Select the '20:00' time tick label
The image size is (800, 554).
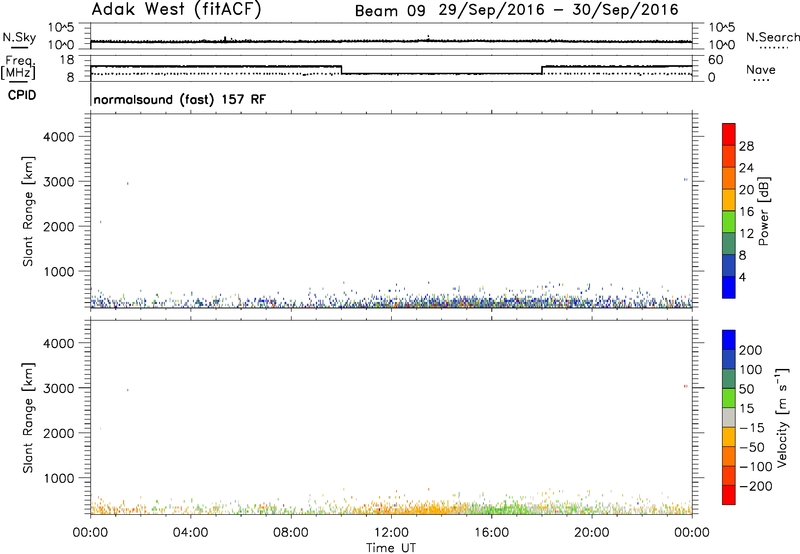point(591,533)
